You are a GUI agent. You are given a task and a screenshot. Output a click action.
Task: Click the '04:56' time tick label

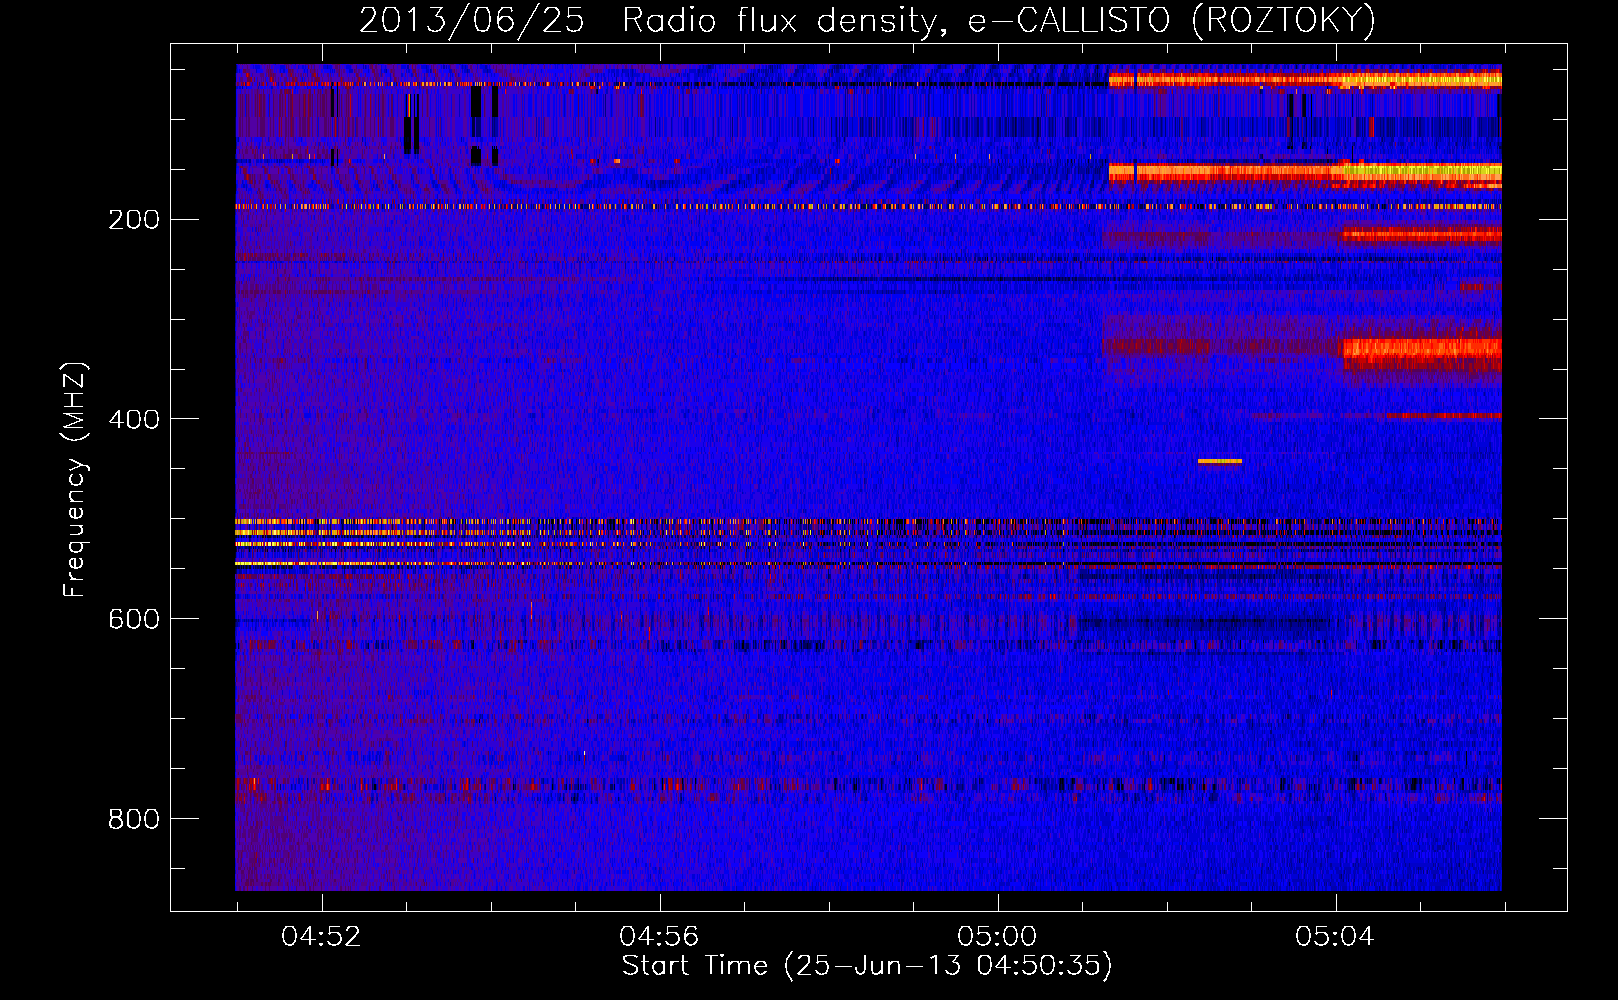coord(659,937)
